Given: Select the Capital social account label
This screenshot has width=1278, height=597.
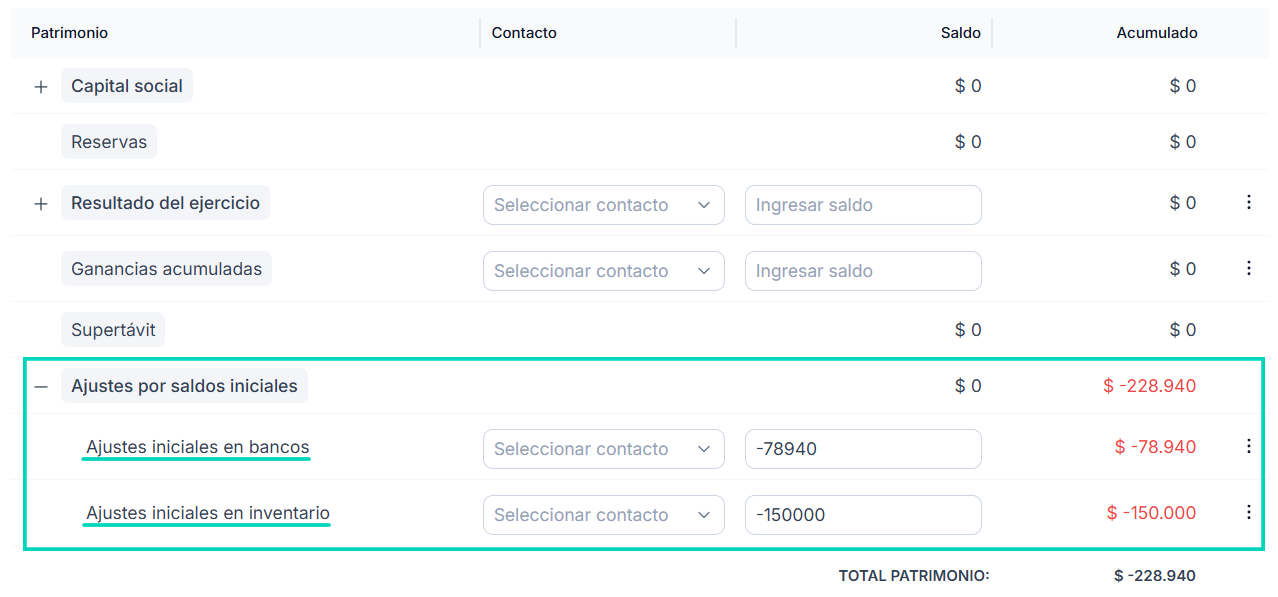Looking at the screenshot, I should (126, 86).
